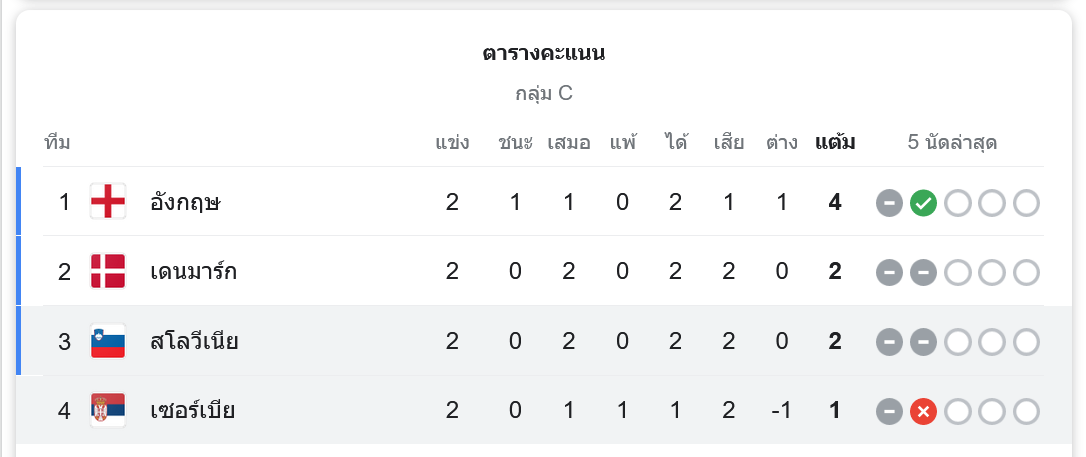Click England's first gray draw icon
The image size is (1086, 457).
tap(889, 203)
